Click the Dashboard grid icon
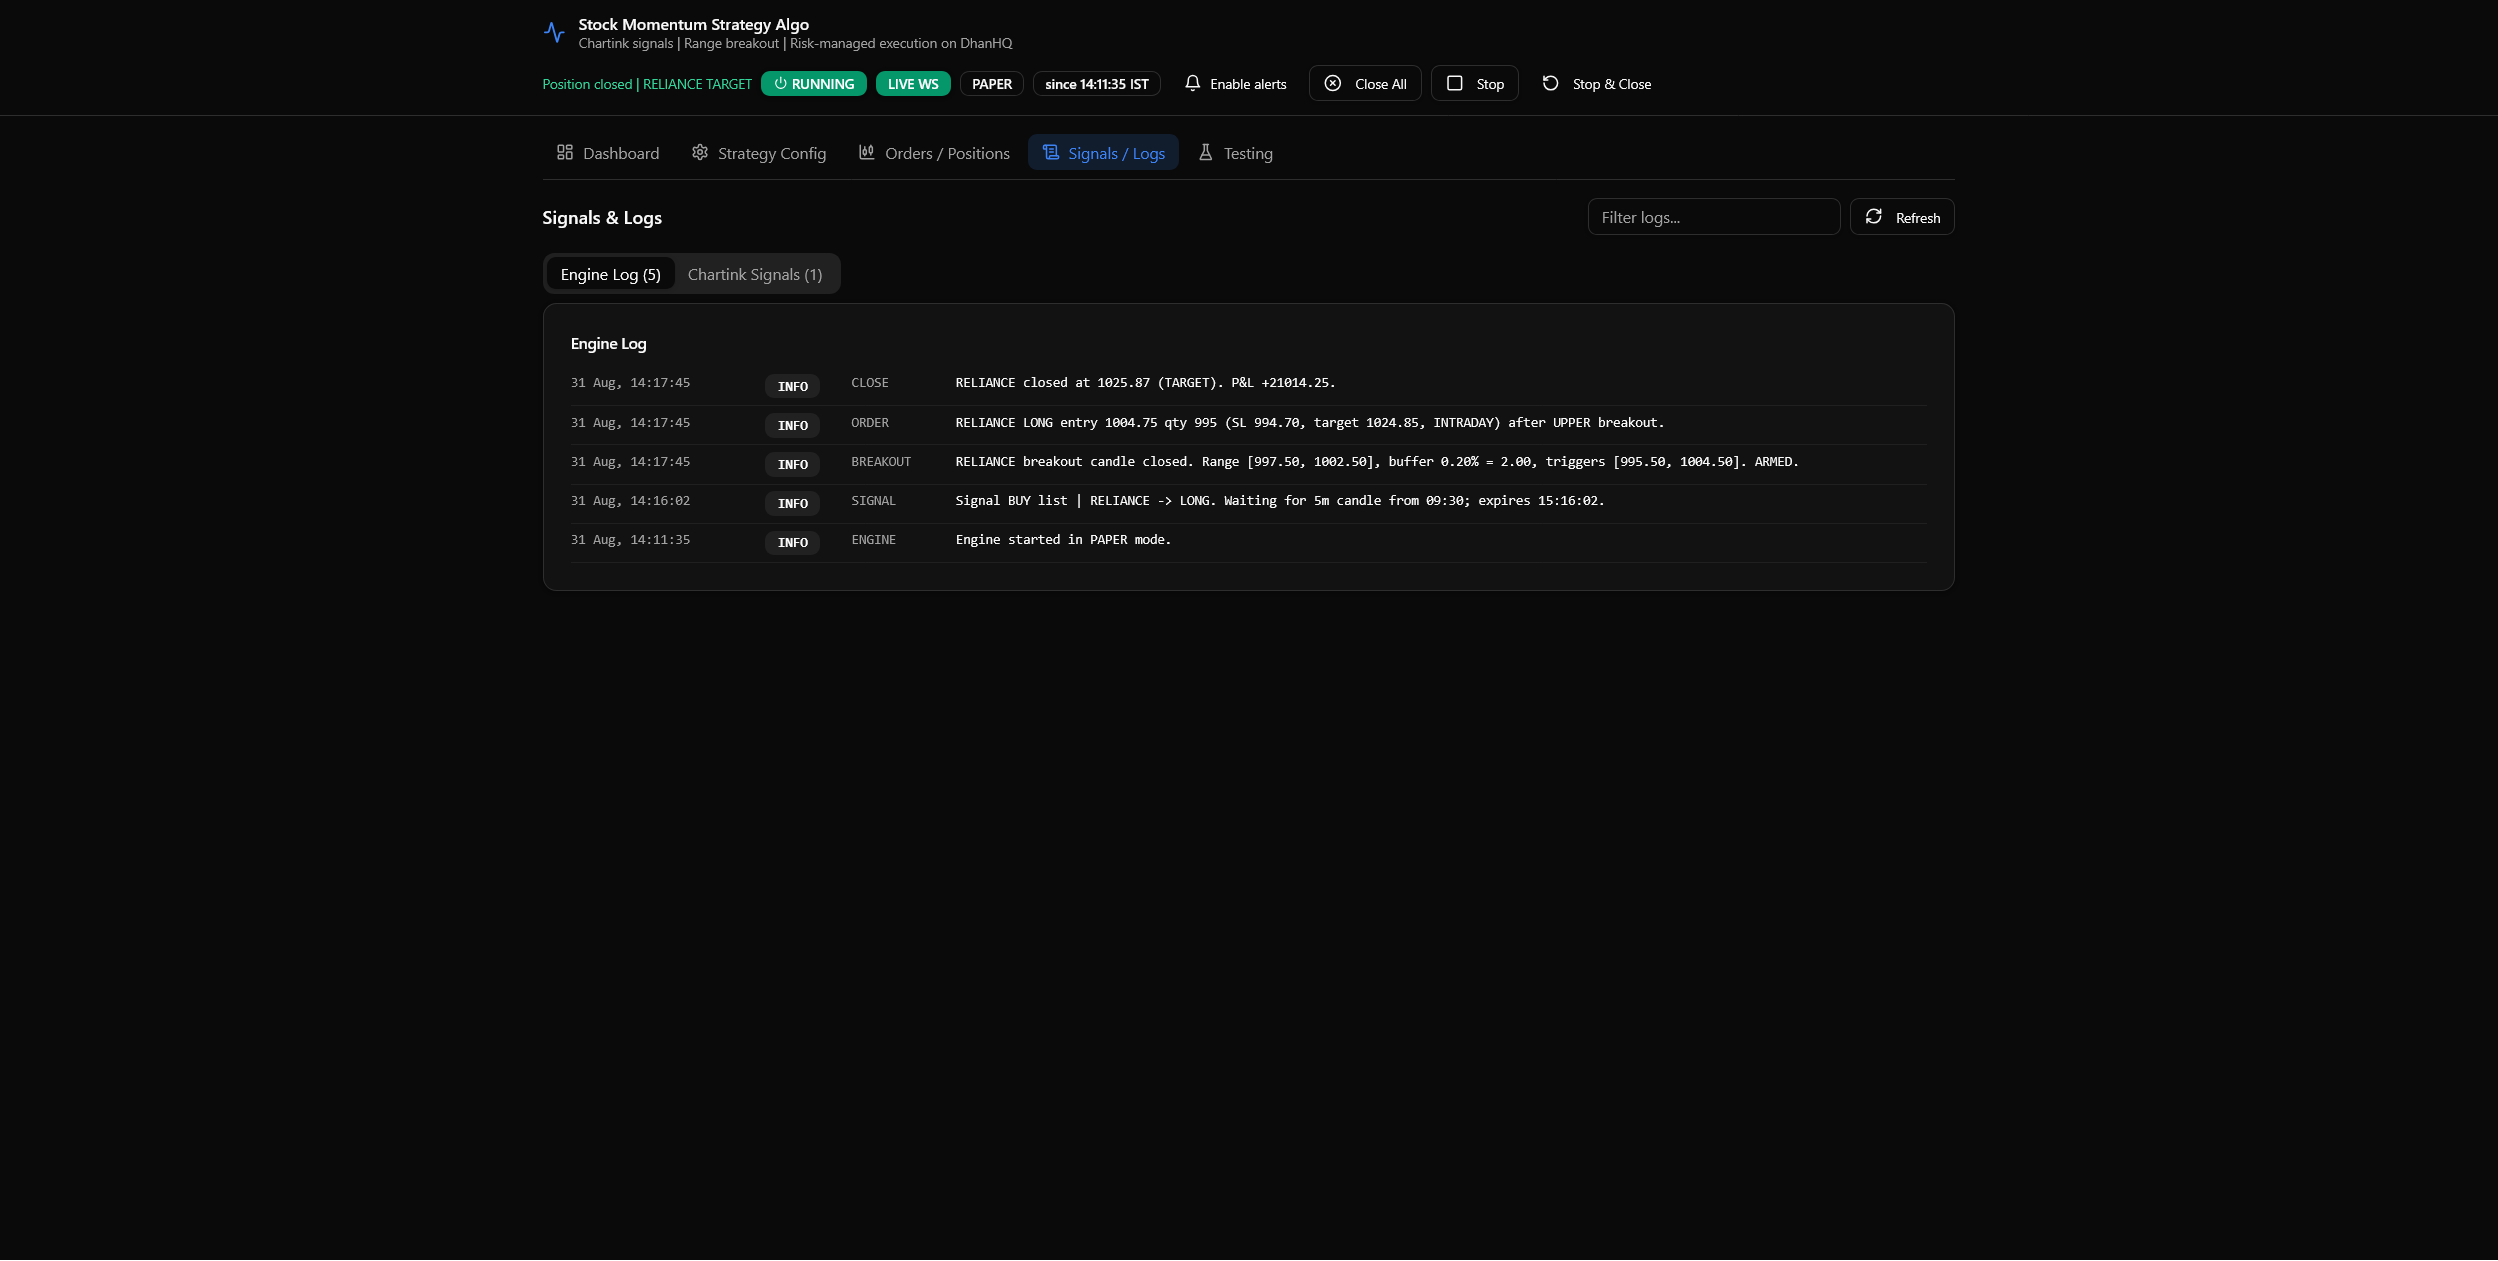Screen dimensions: 2498x1261 [x=565, y=152]
